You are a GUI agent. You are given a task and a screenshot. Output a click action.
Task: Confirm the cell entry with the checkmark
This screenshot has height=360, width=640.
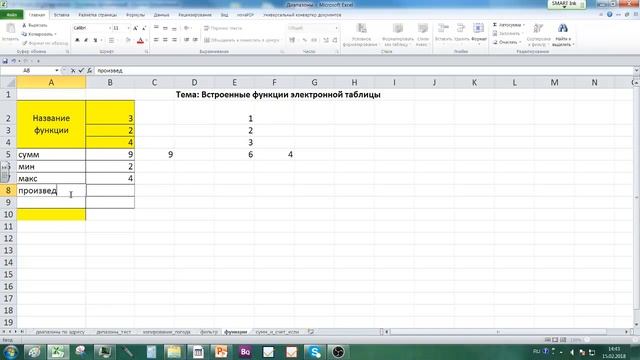[x=81, y=71]
